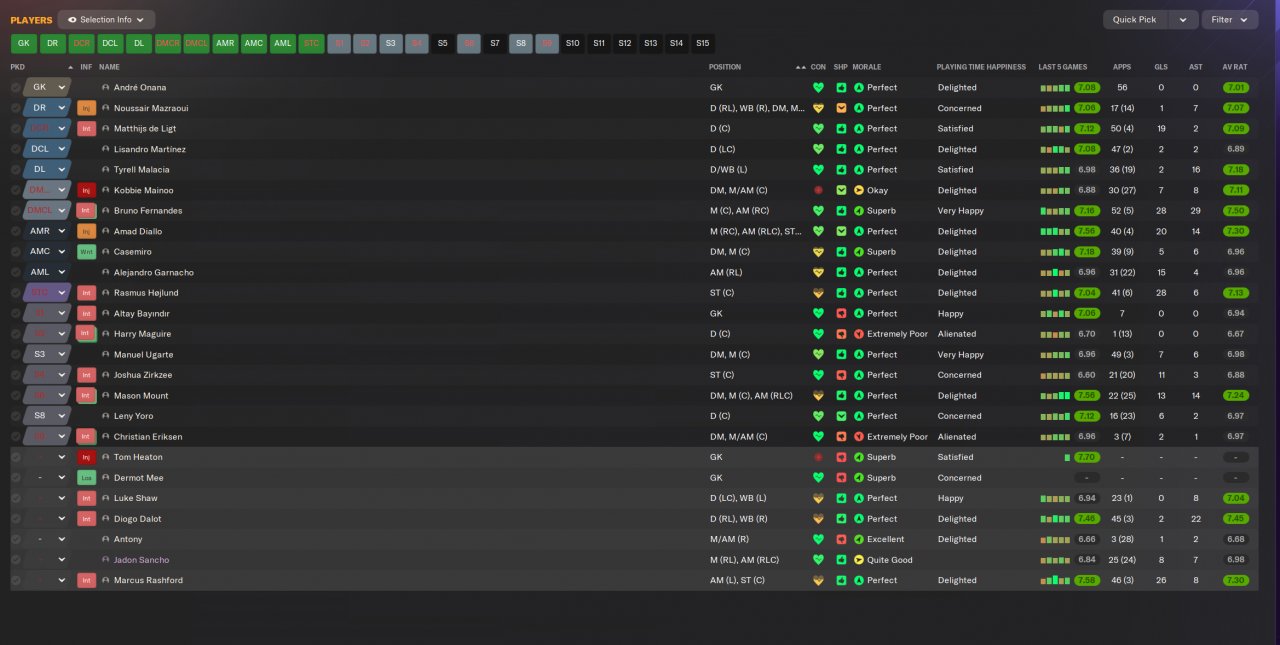
Task: Click Rasmus Højlund's Int status icon
Action: [87, 293]
